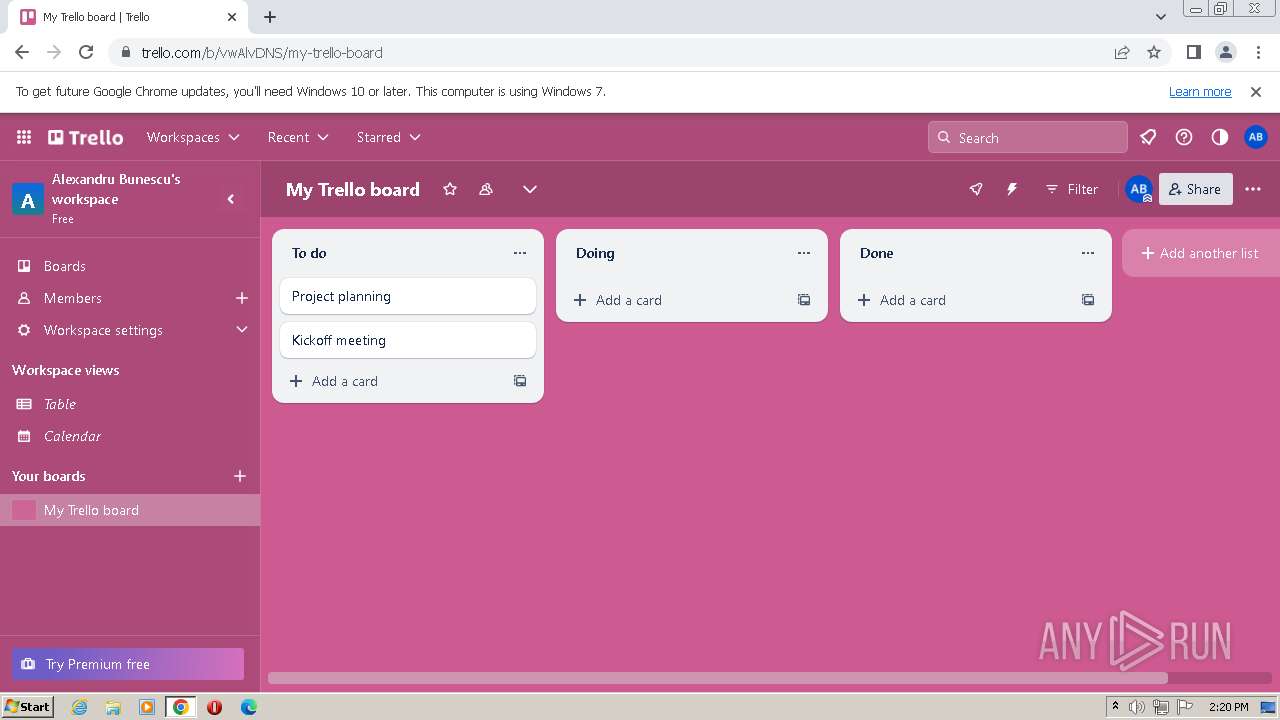Collapse the workspace sidebar
Image resolution: width=1280 pixels, height=720 pixels.
pos(231,199)
